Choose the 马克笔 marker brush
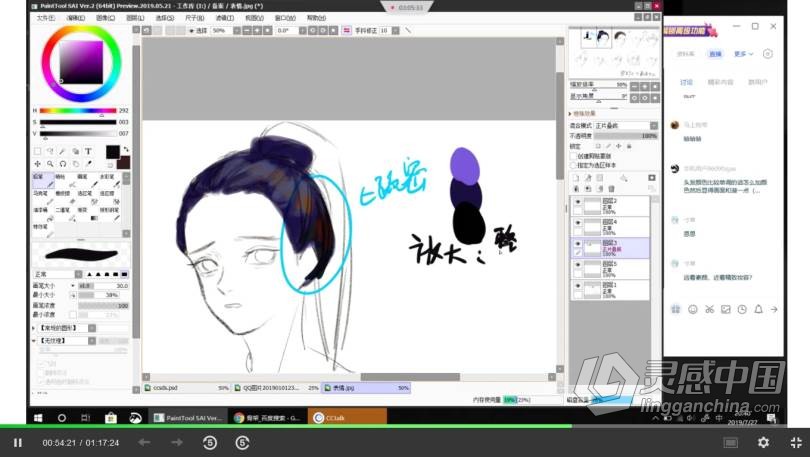 click(x=42, y=197)
